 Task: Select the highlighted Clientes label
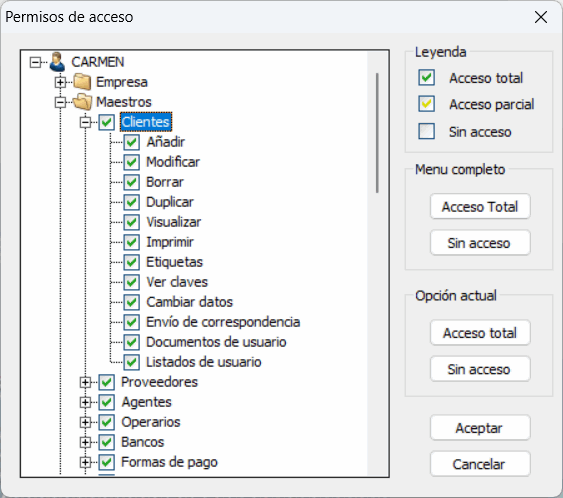pyautogui.click(x=145, y=122)
